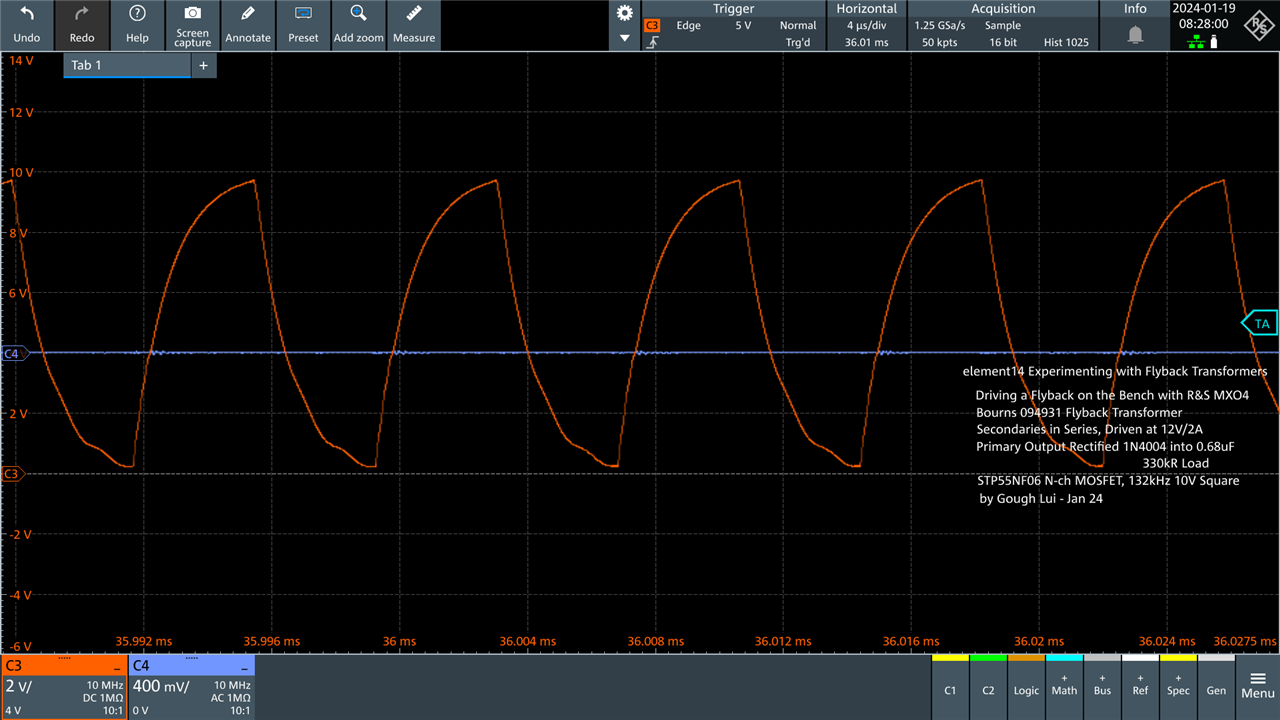Click the 16 bit resolution value
This screenshot has height=720, width=1280.
pyautogui.click(x=1004, y=43)
